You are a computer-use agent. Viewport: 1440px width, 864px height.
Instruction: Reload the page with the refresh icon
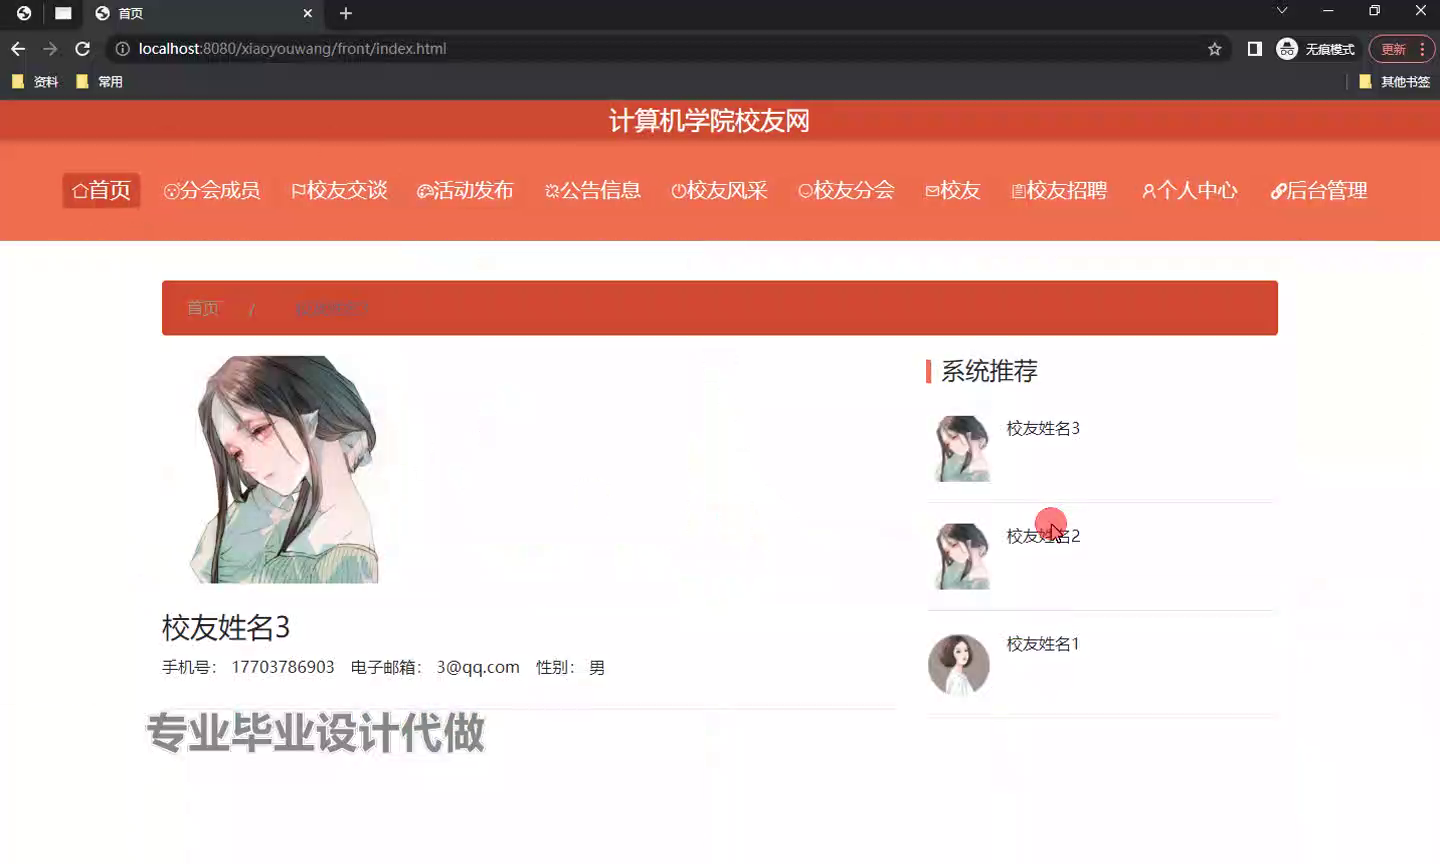(83, 49)
